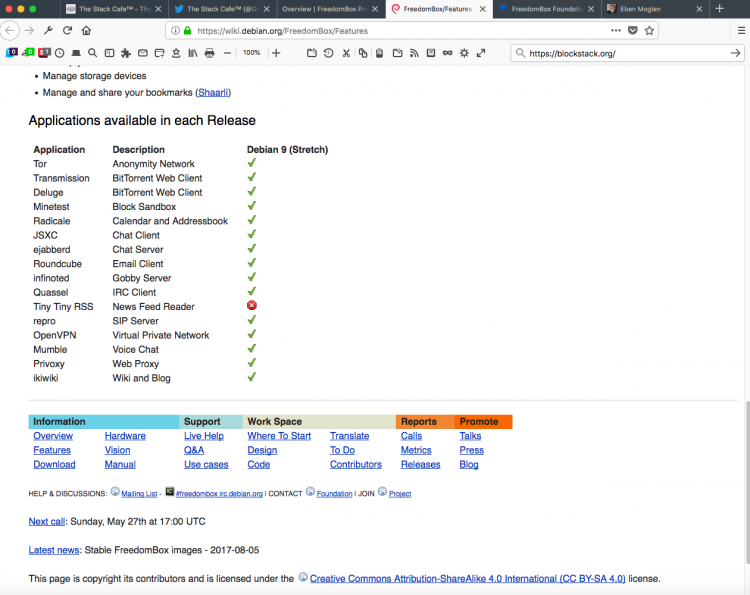Open the developer tools wrench icon
The image size is (750, 595).
coord(48,31)
